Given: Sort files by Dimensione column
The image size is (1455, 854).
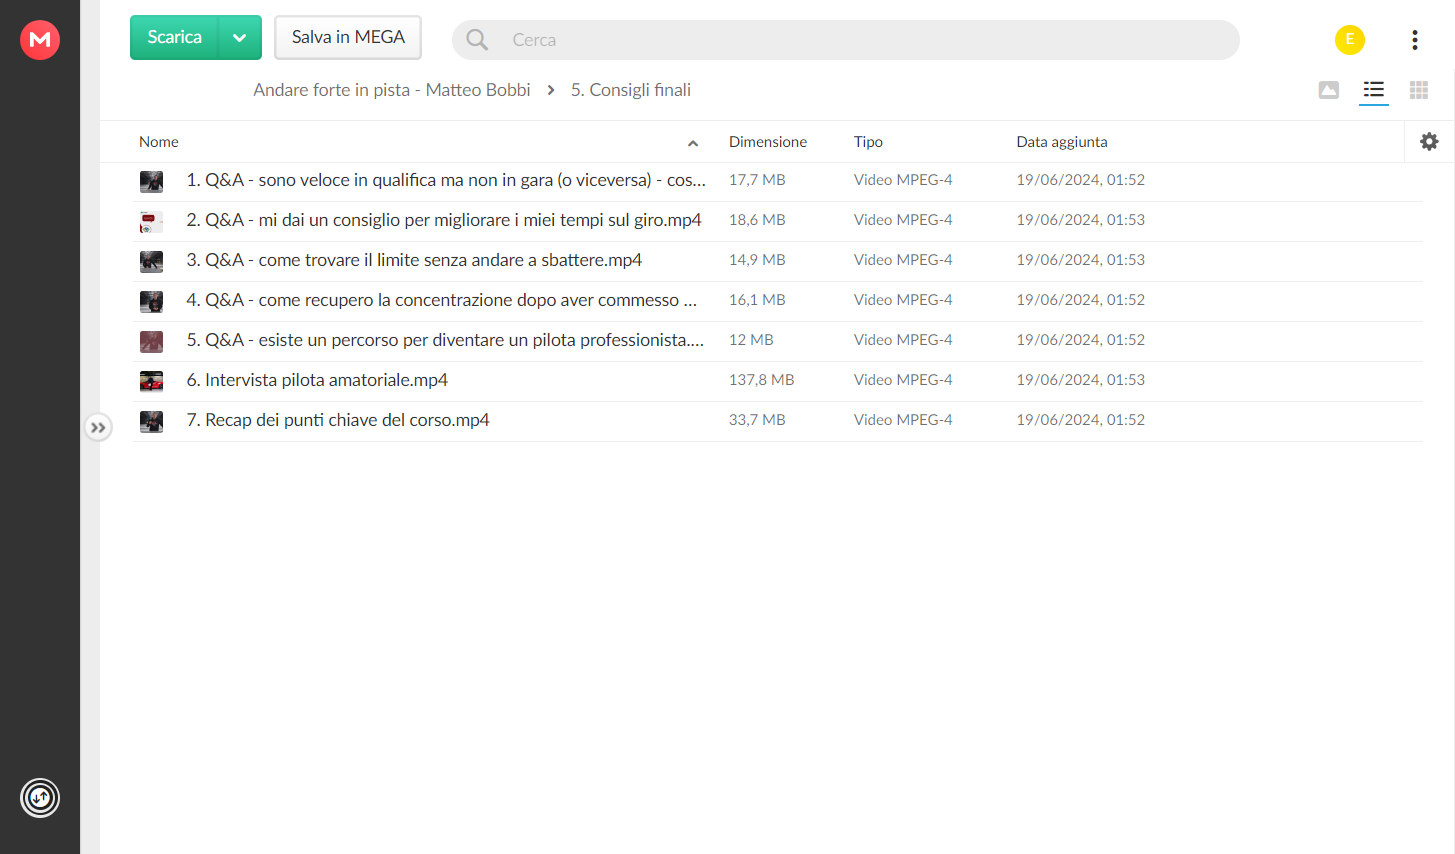Looking at the screenshot, I should point(768,142).
